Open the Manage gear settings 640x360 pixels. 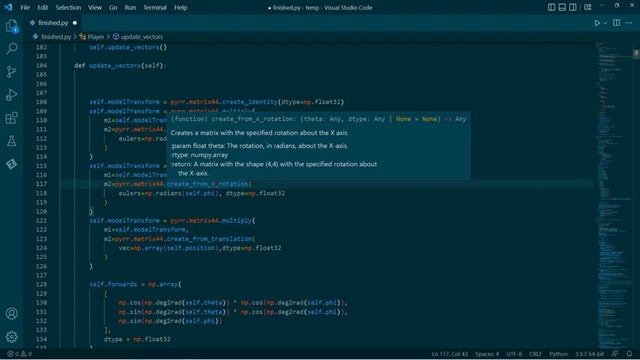coord(11,337)
